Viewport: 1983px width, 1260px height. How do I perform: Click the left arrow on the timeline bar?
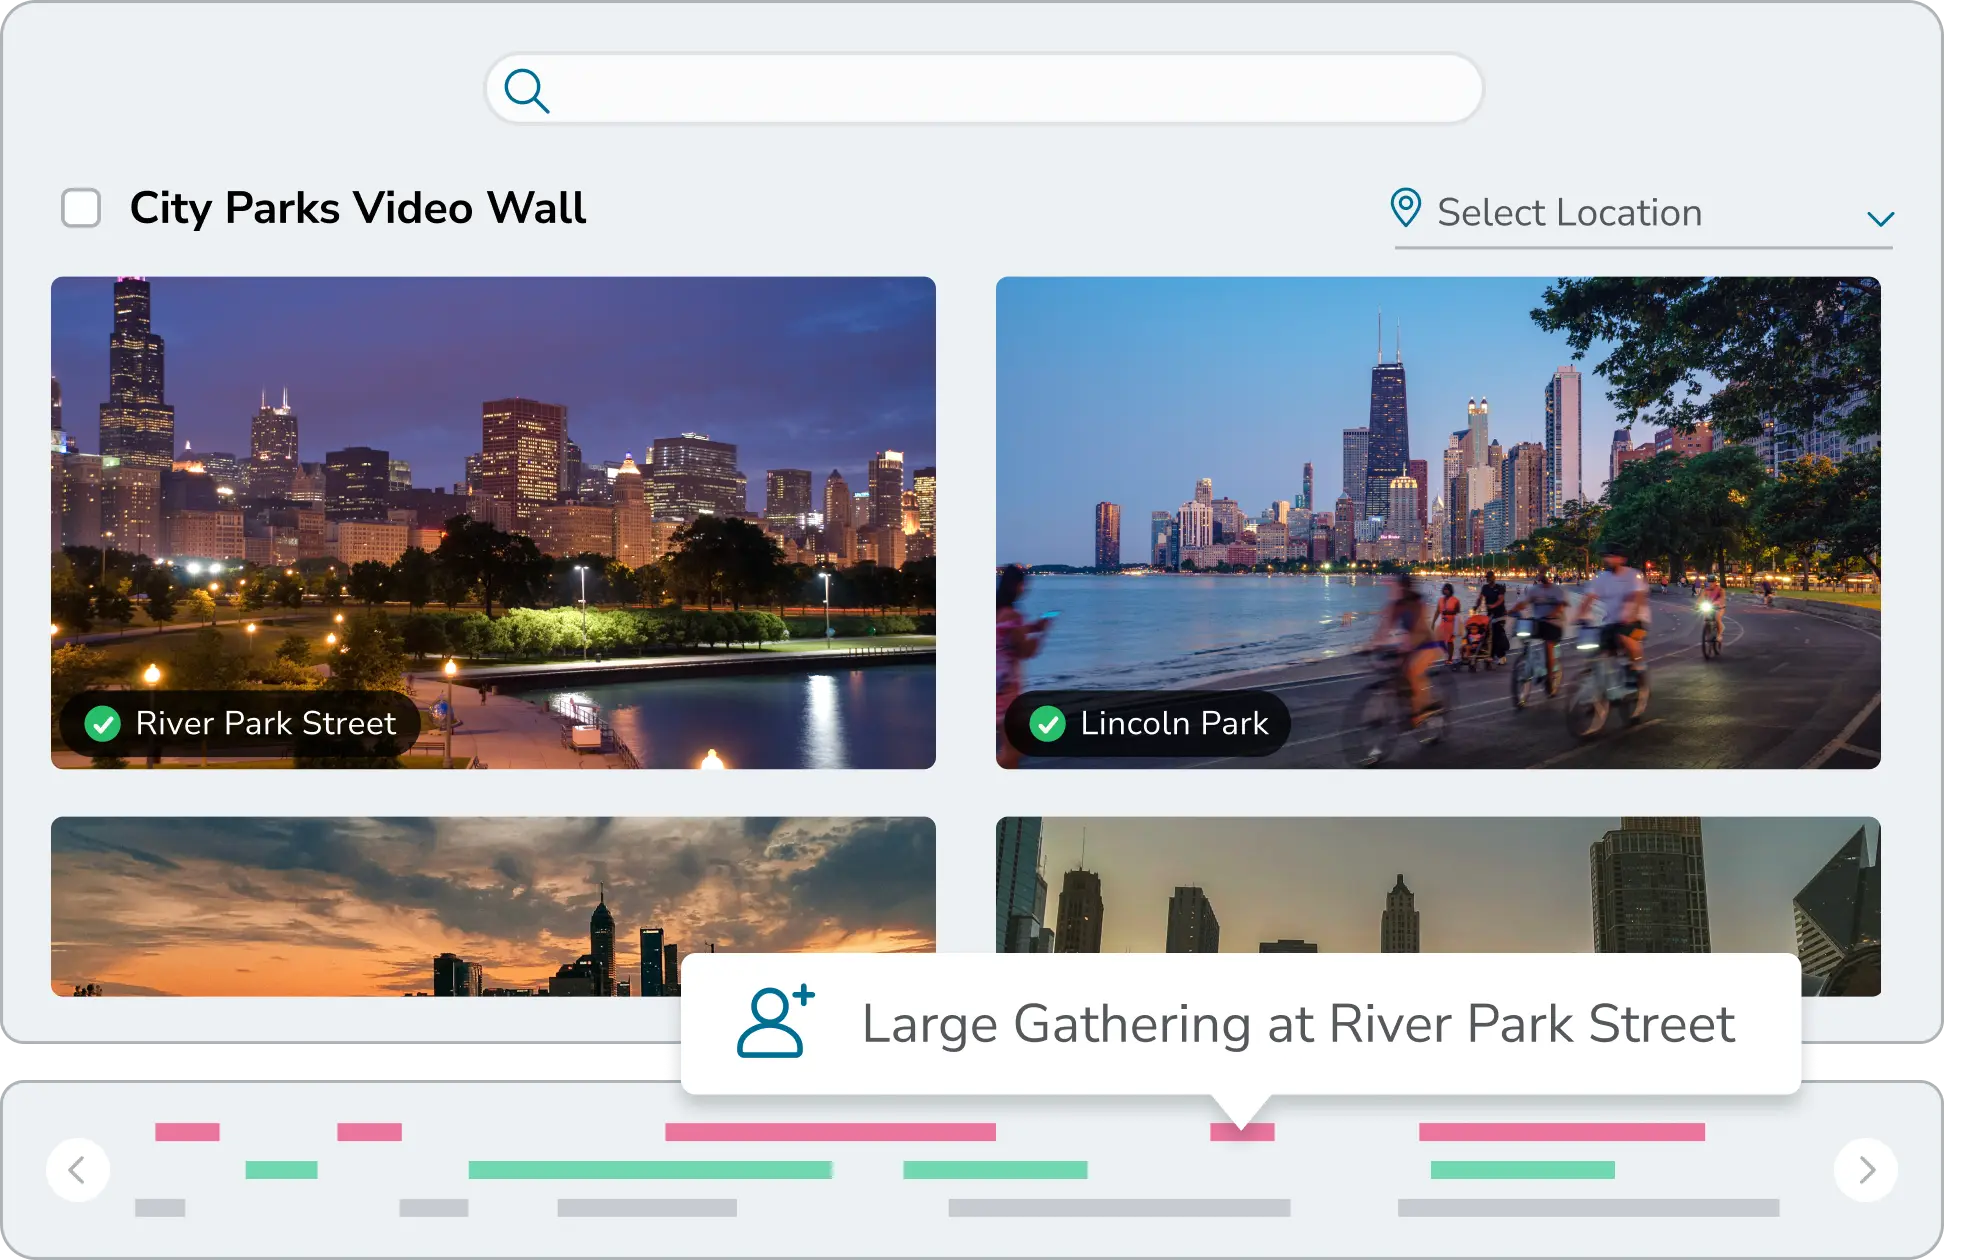click(x=79, y=1170)
